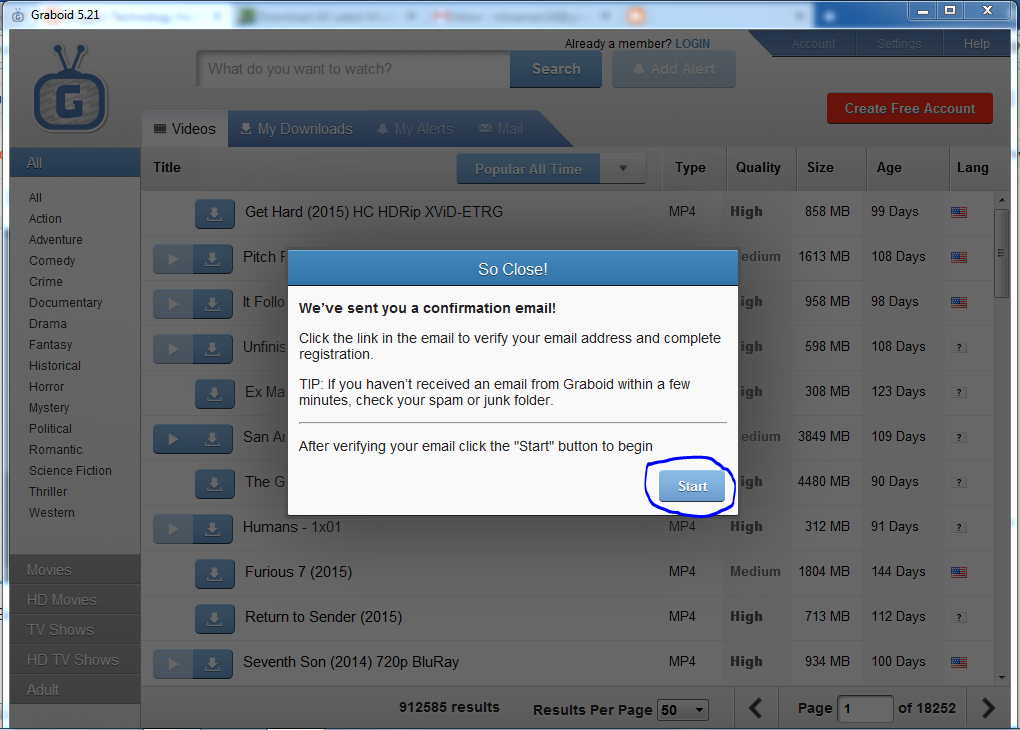Screen dimensions: 1020x730
Task: Play the Pitch row video
Action: coord(173,259)
